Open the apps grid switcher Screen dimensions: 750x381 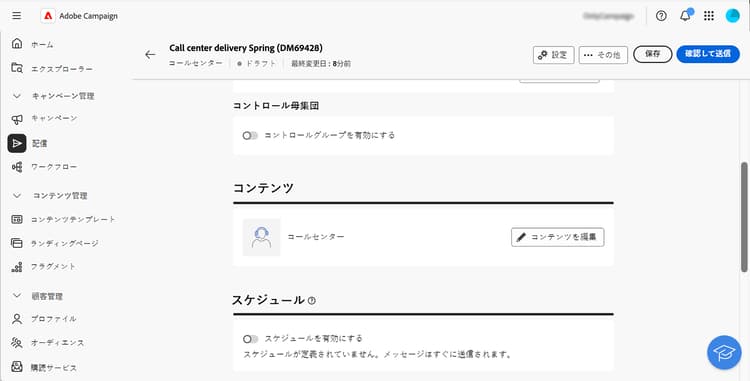[709, 16]
